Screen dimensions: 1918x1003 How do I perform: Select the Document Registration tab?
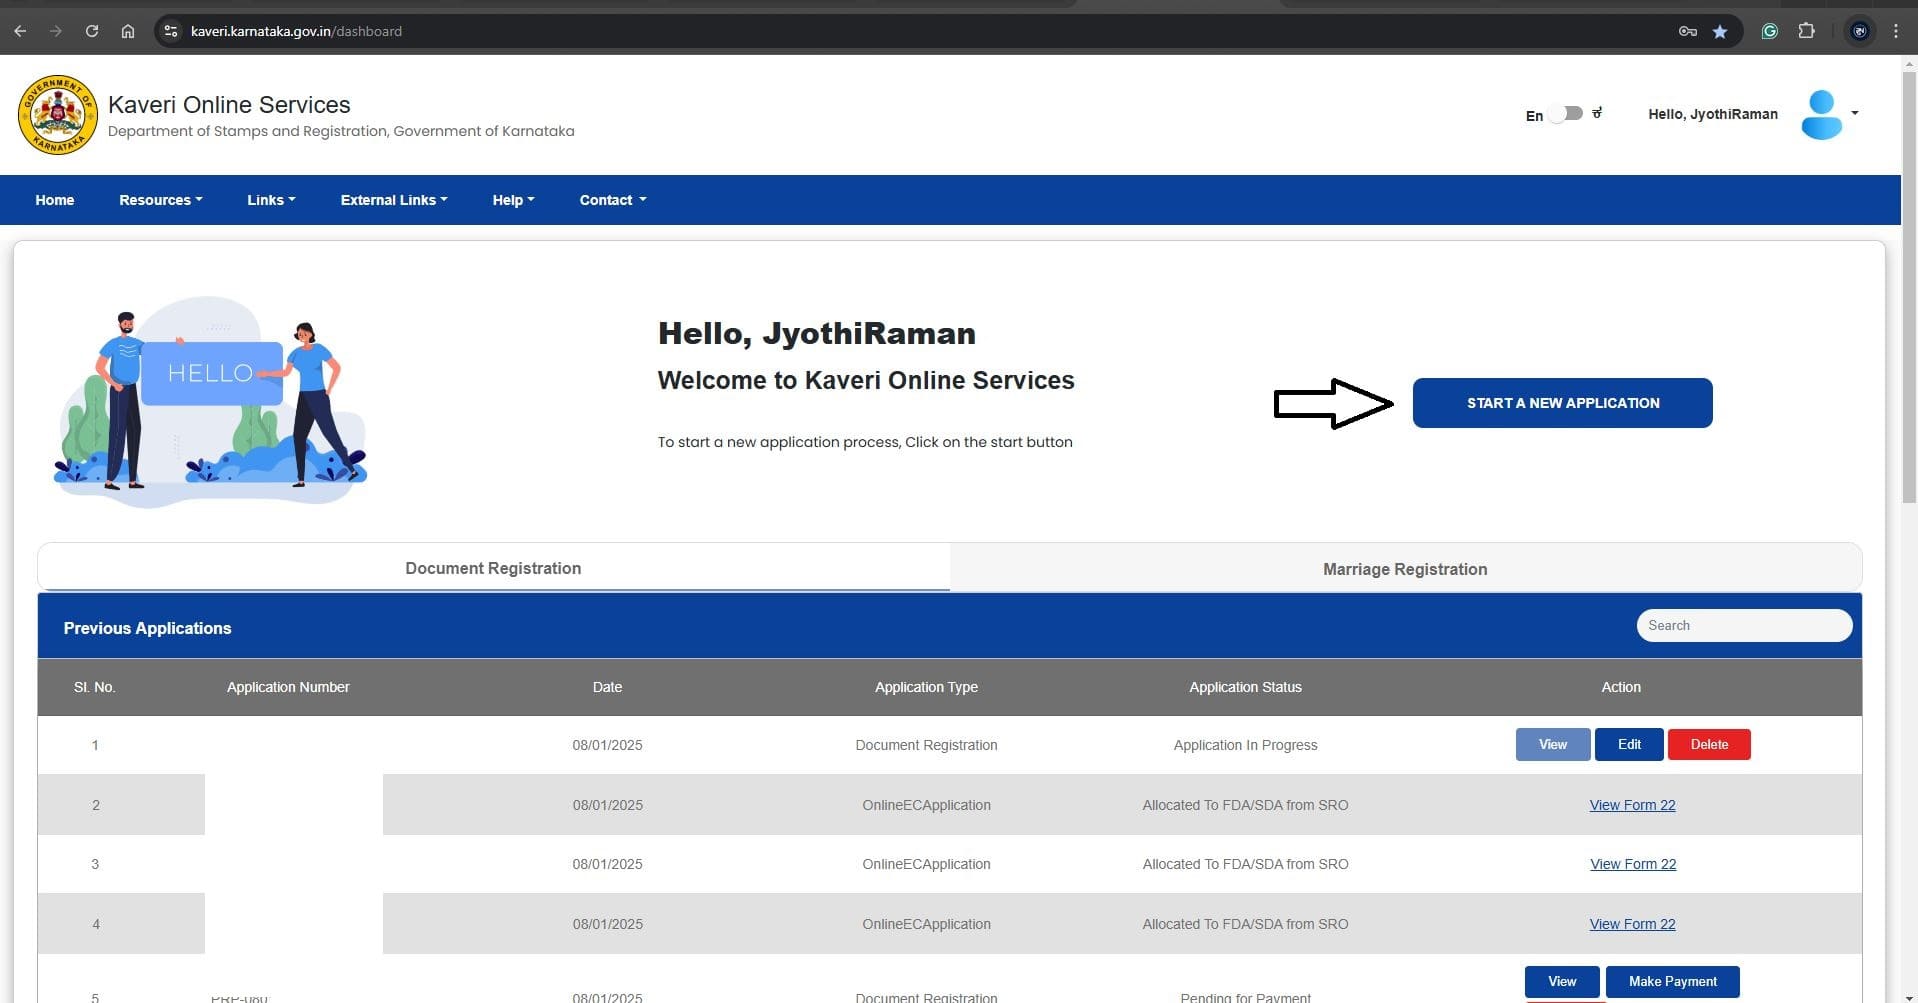pyautogui.click(x=493, y=568)
